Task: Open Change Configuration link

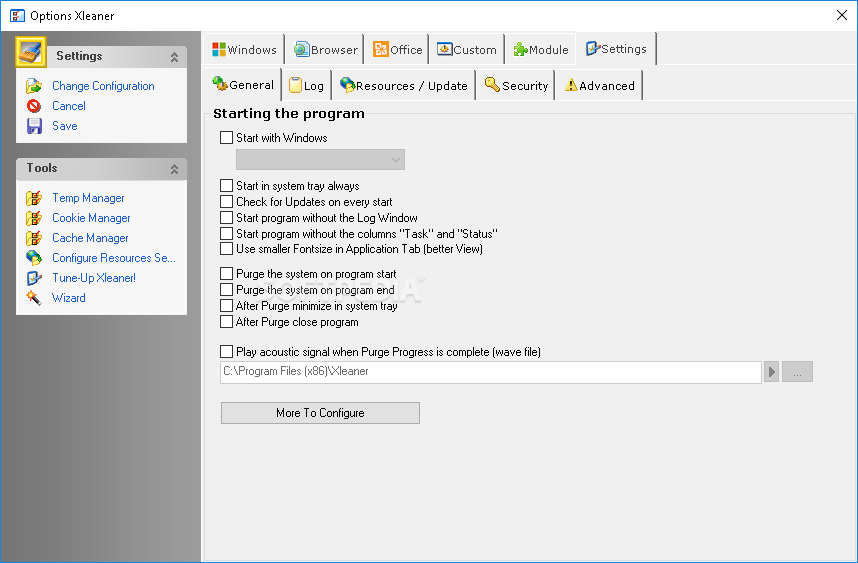Action: pyautogui.click(x=103, y=86)
